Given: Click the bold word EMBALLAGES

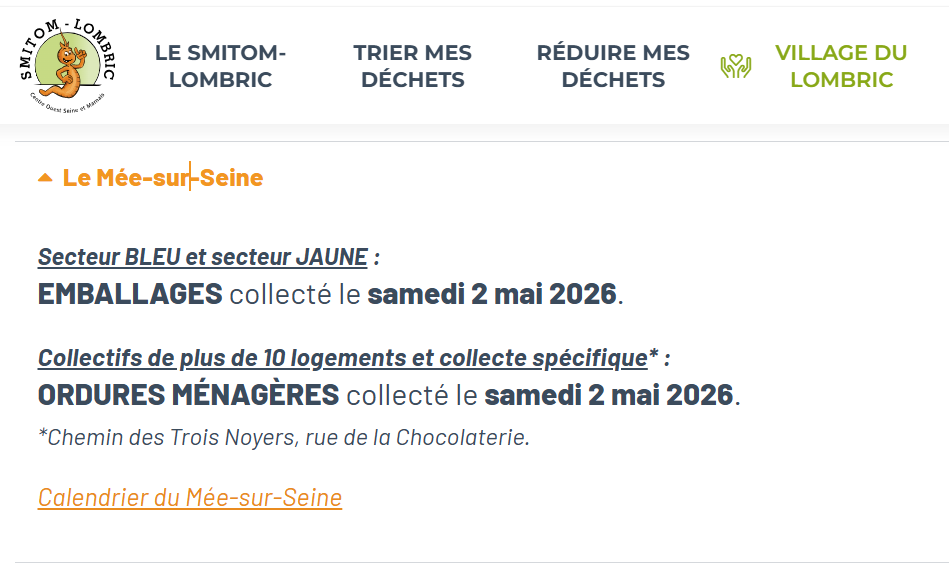Looking at the screenshot, I should [x=130, y=294].
